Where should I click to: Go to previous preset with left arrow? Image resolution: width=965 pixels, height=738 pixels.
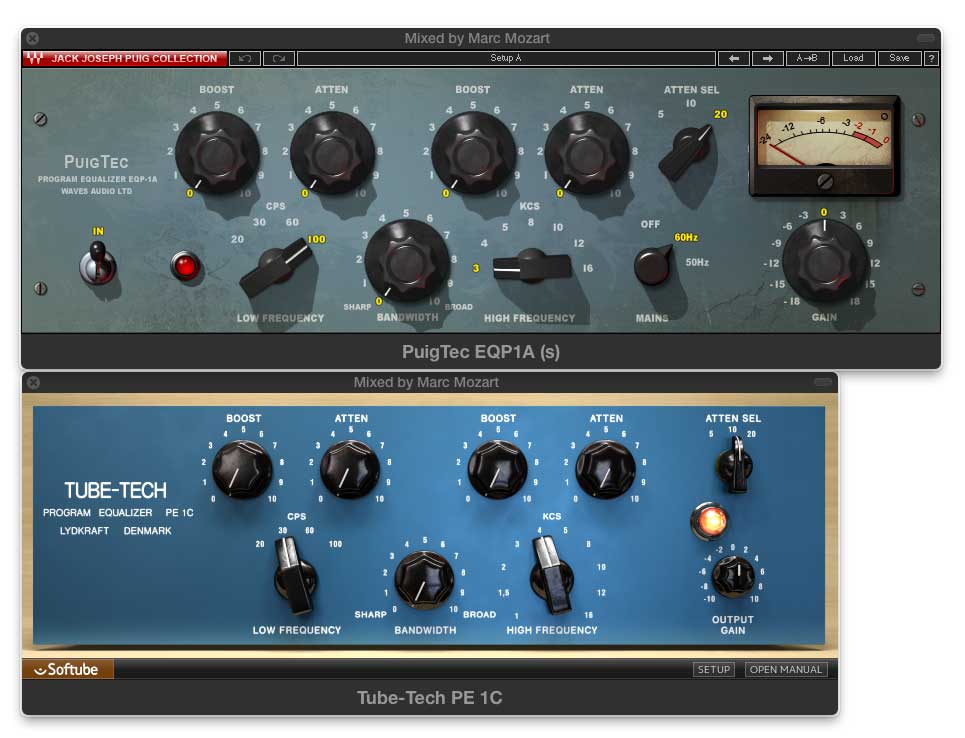[734, 58]
